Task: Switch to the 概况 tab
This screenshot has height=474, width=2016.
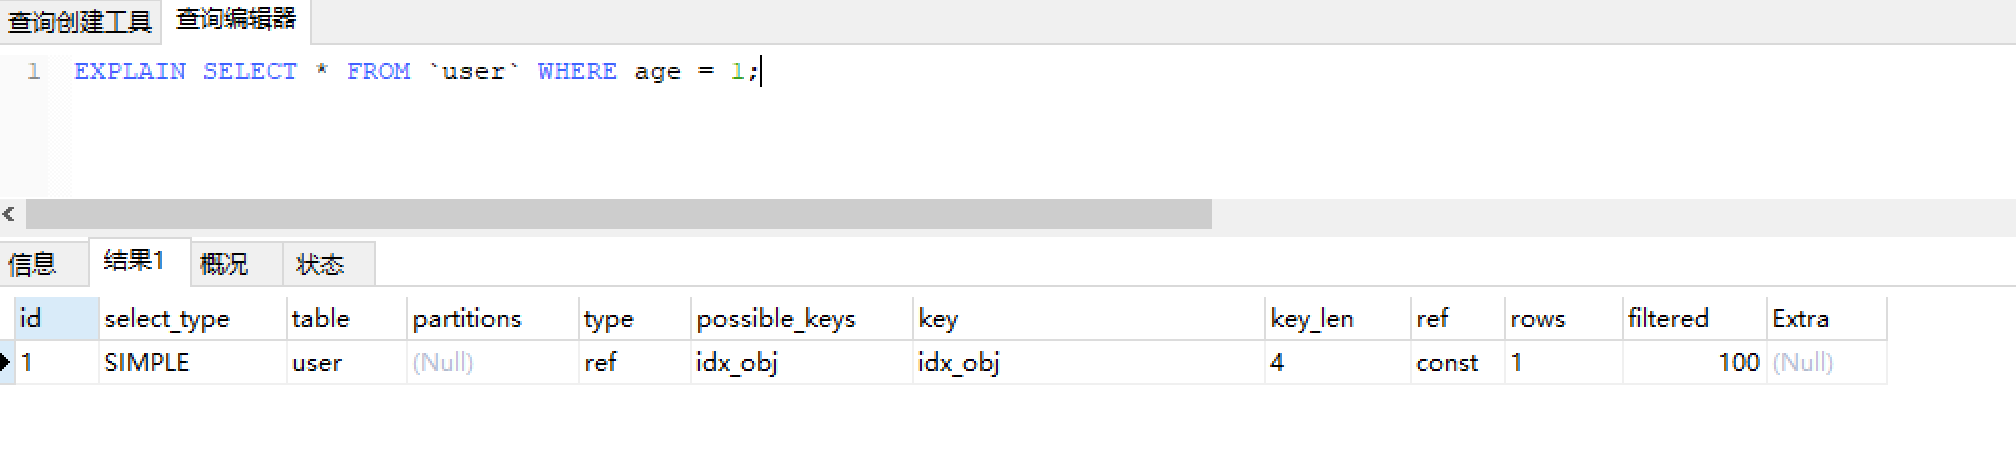Action: point(224,264)
